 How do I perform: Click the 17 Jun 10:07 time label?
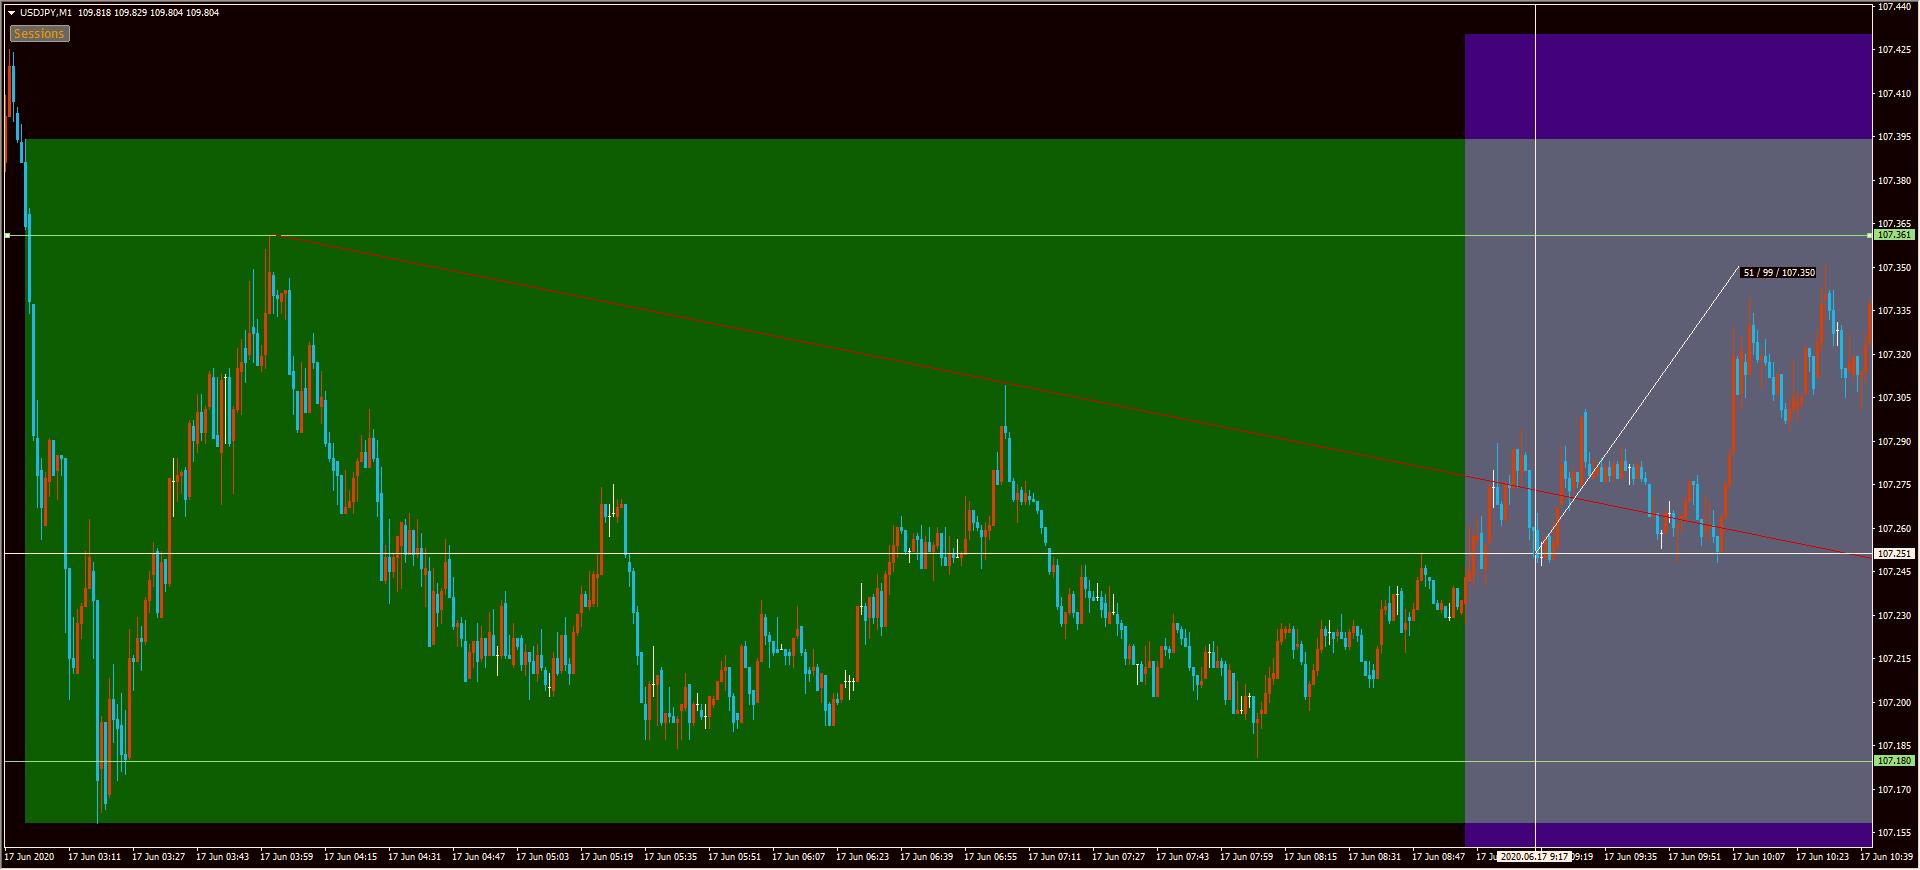point(1758,857)
